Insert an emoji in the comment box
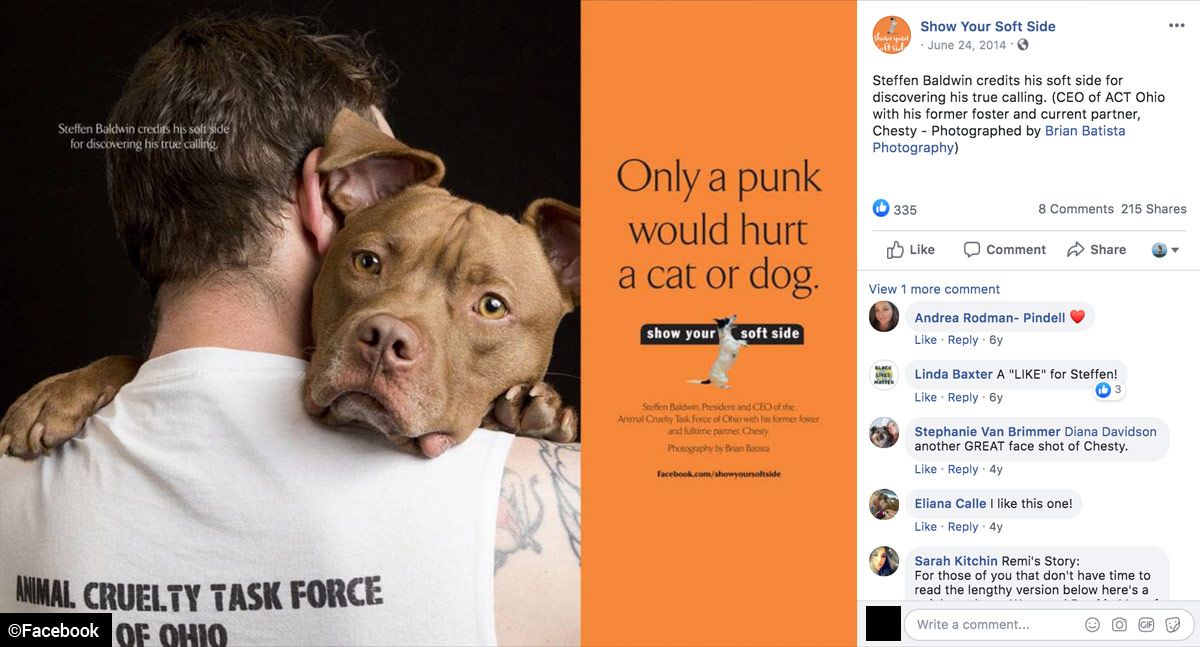The image size is (1200, 647). [1092, 624]
